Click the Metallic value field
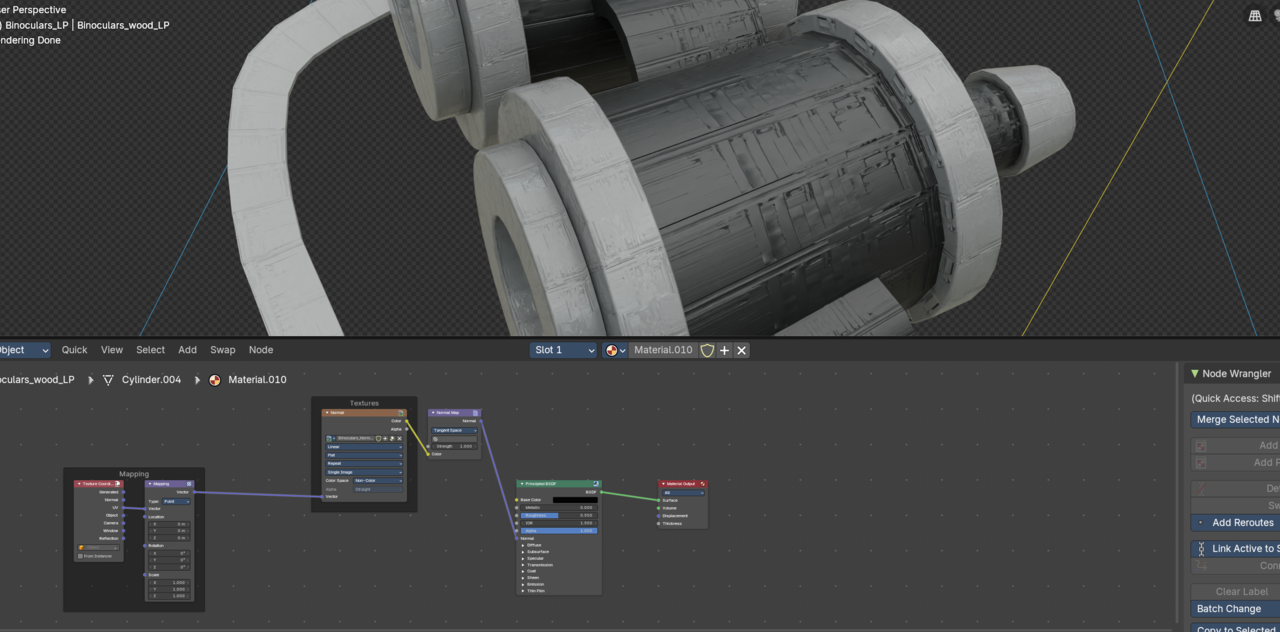This screenshot has width=1280, height=632. 559,508
